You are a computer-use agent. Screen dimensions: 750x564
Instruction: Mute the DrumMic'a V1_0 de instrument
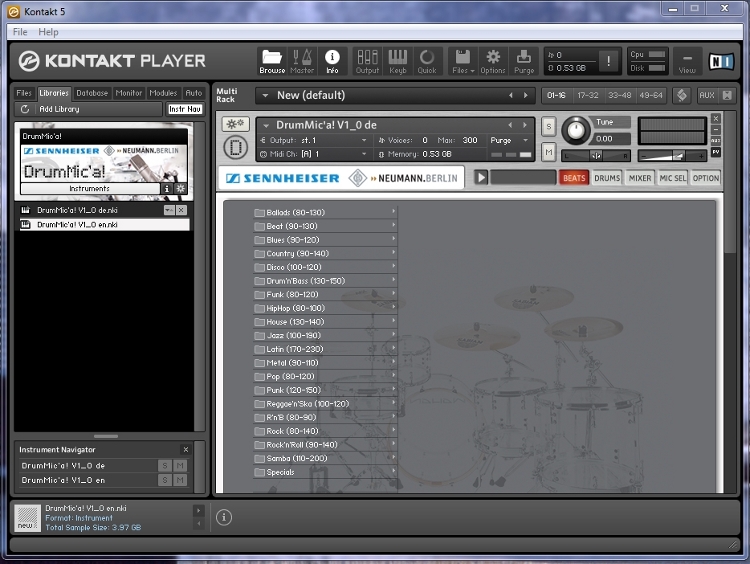click(x=549, y=152)
